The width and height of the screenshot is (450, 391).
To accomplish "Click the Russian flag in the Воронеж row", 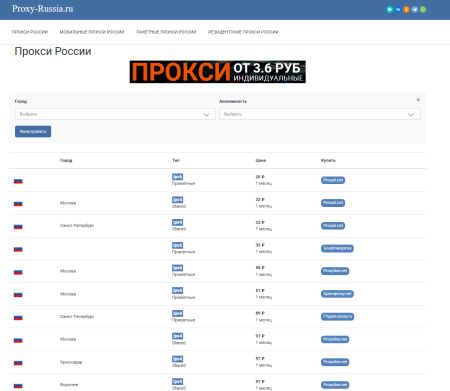I will point(18,386).
